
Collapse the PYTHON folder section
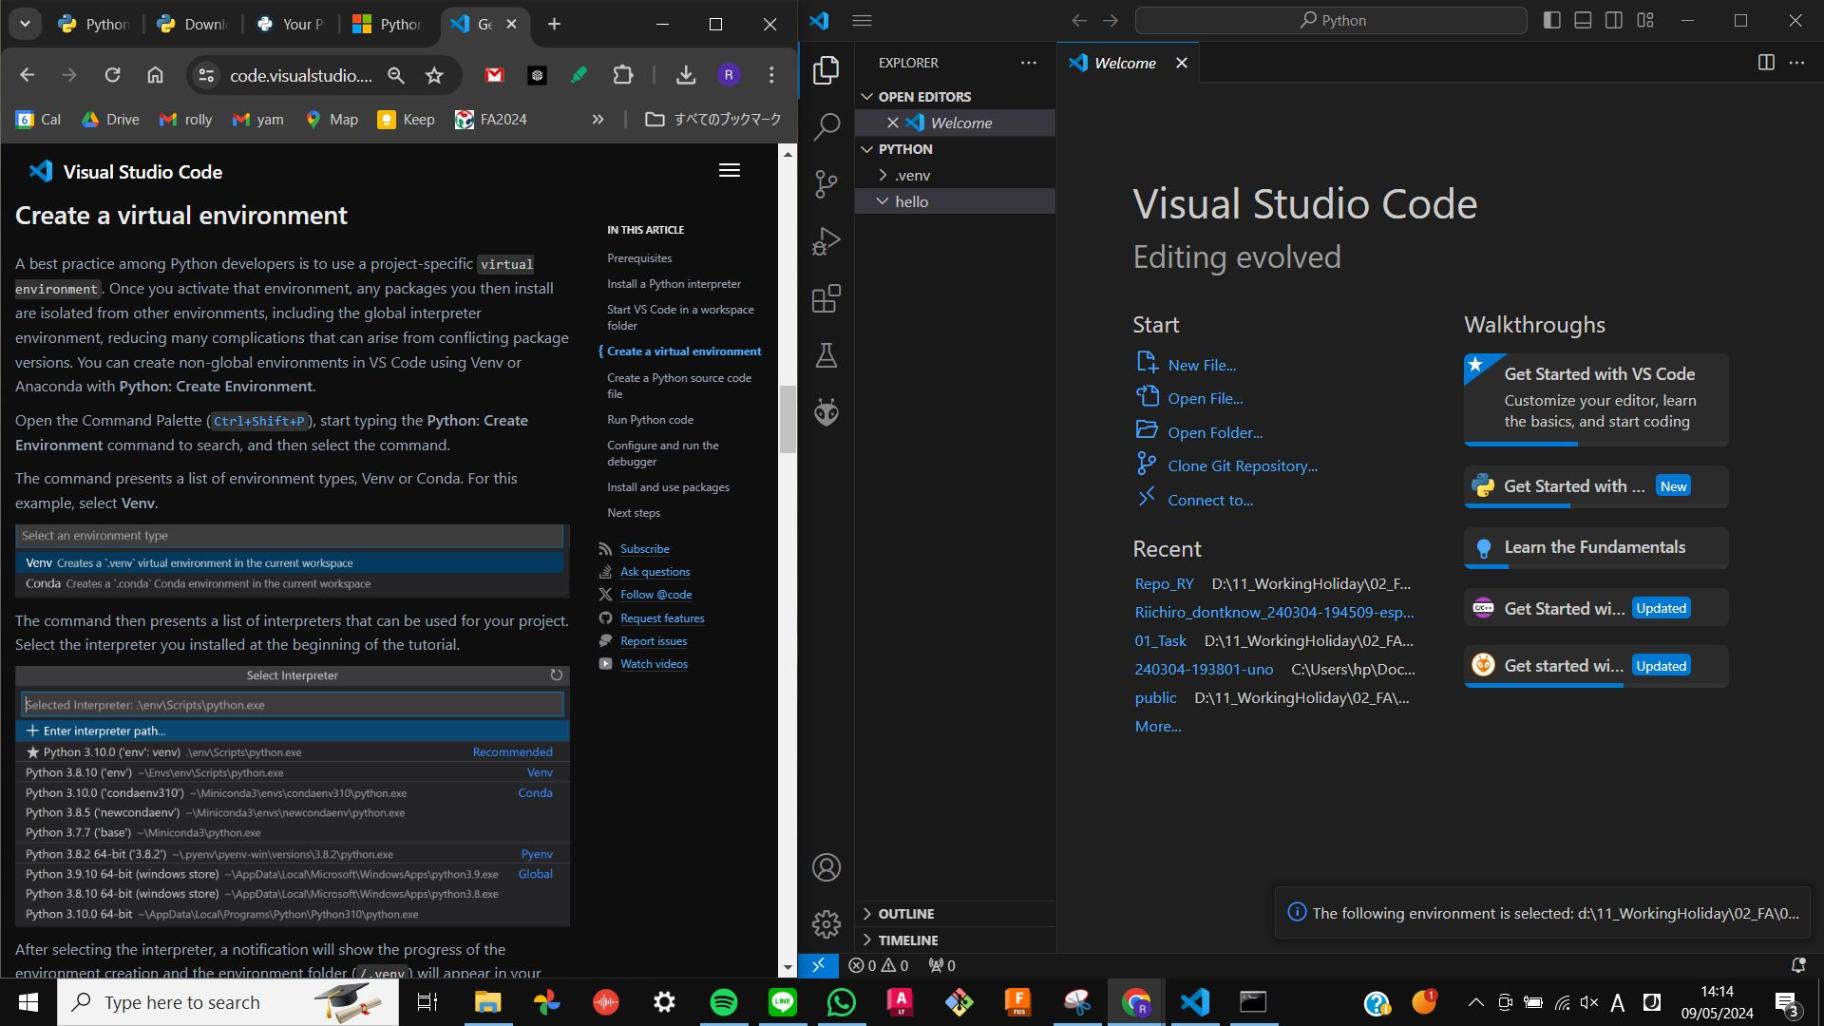tap(955, 149)
